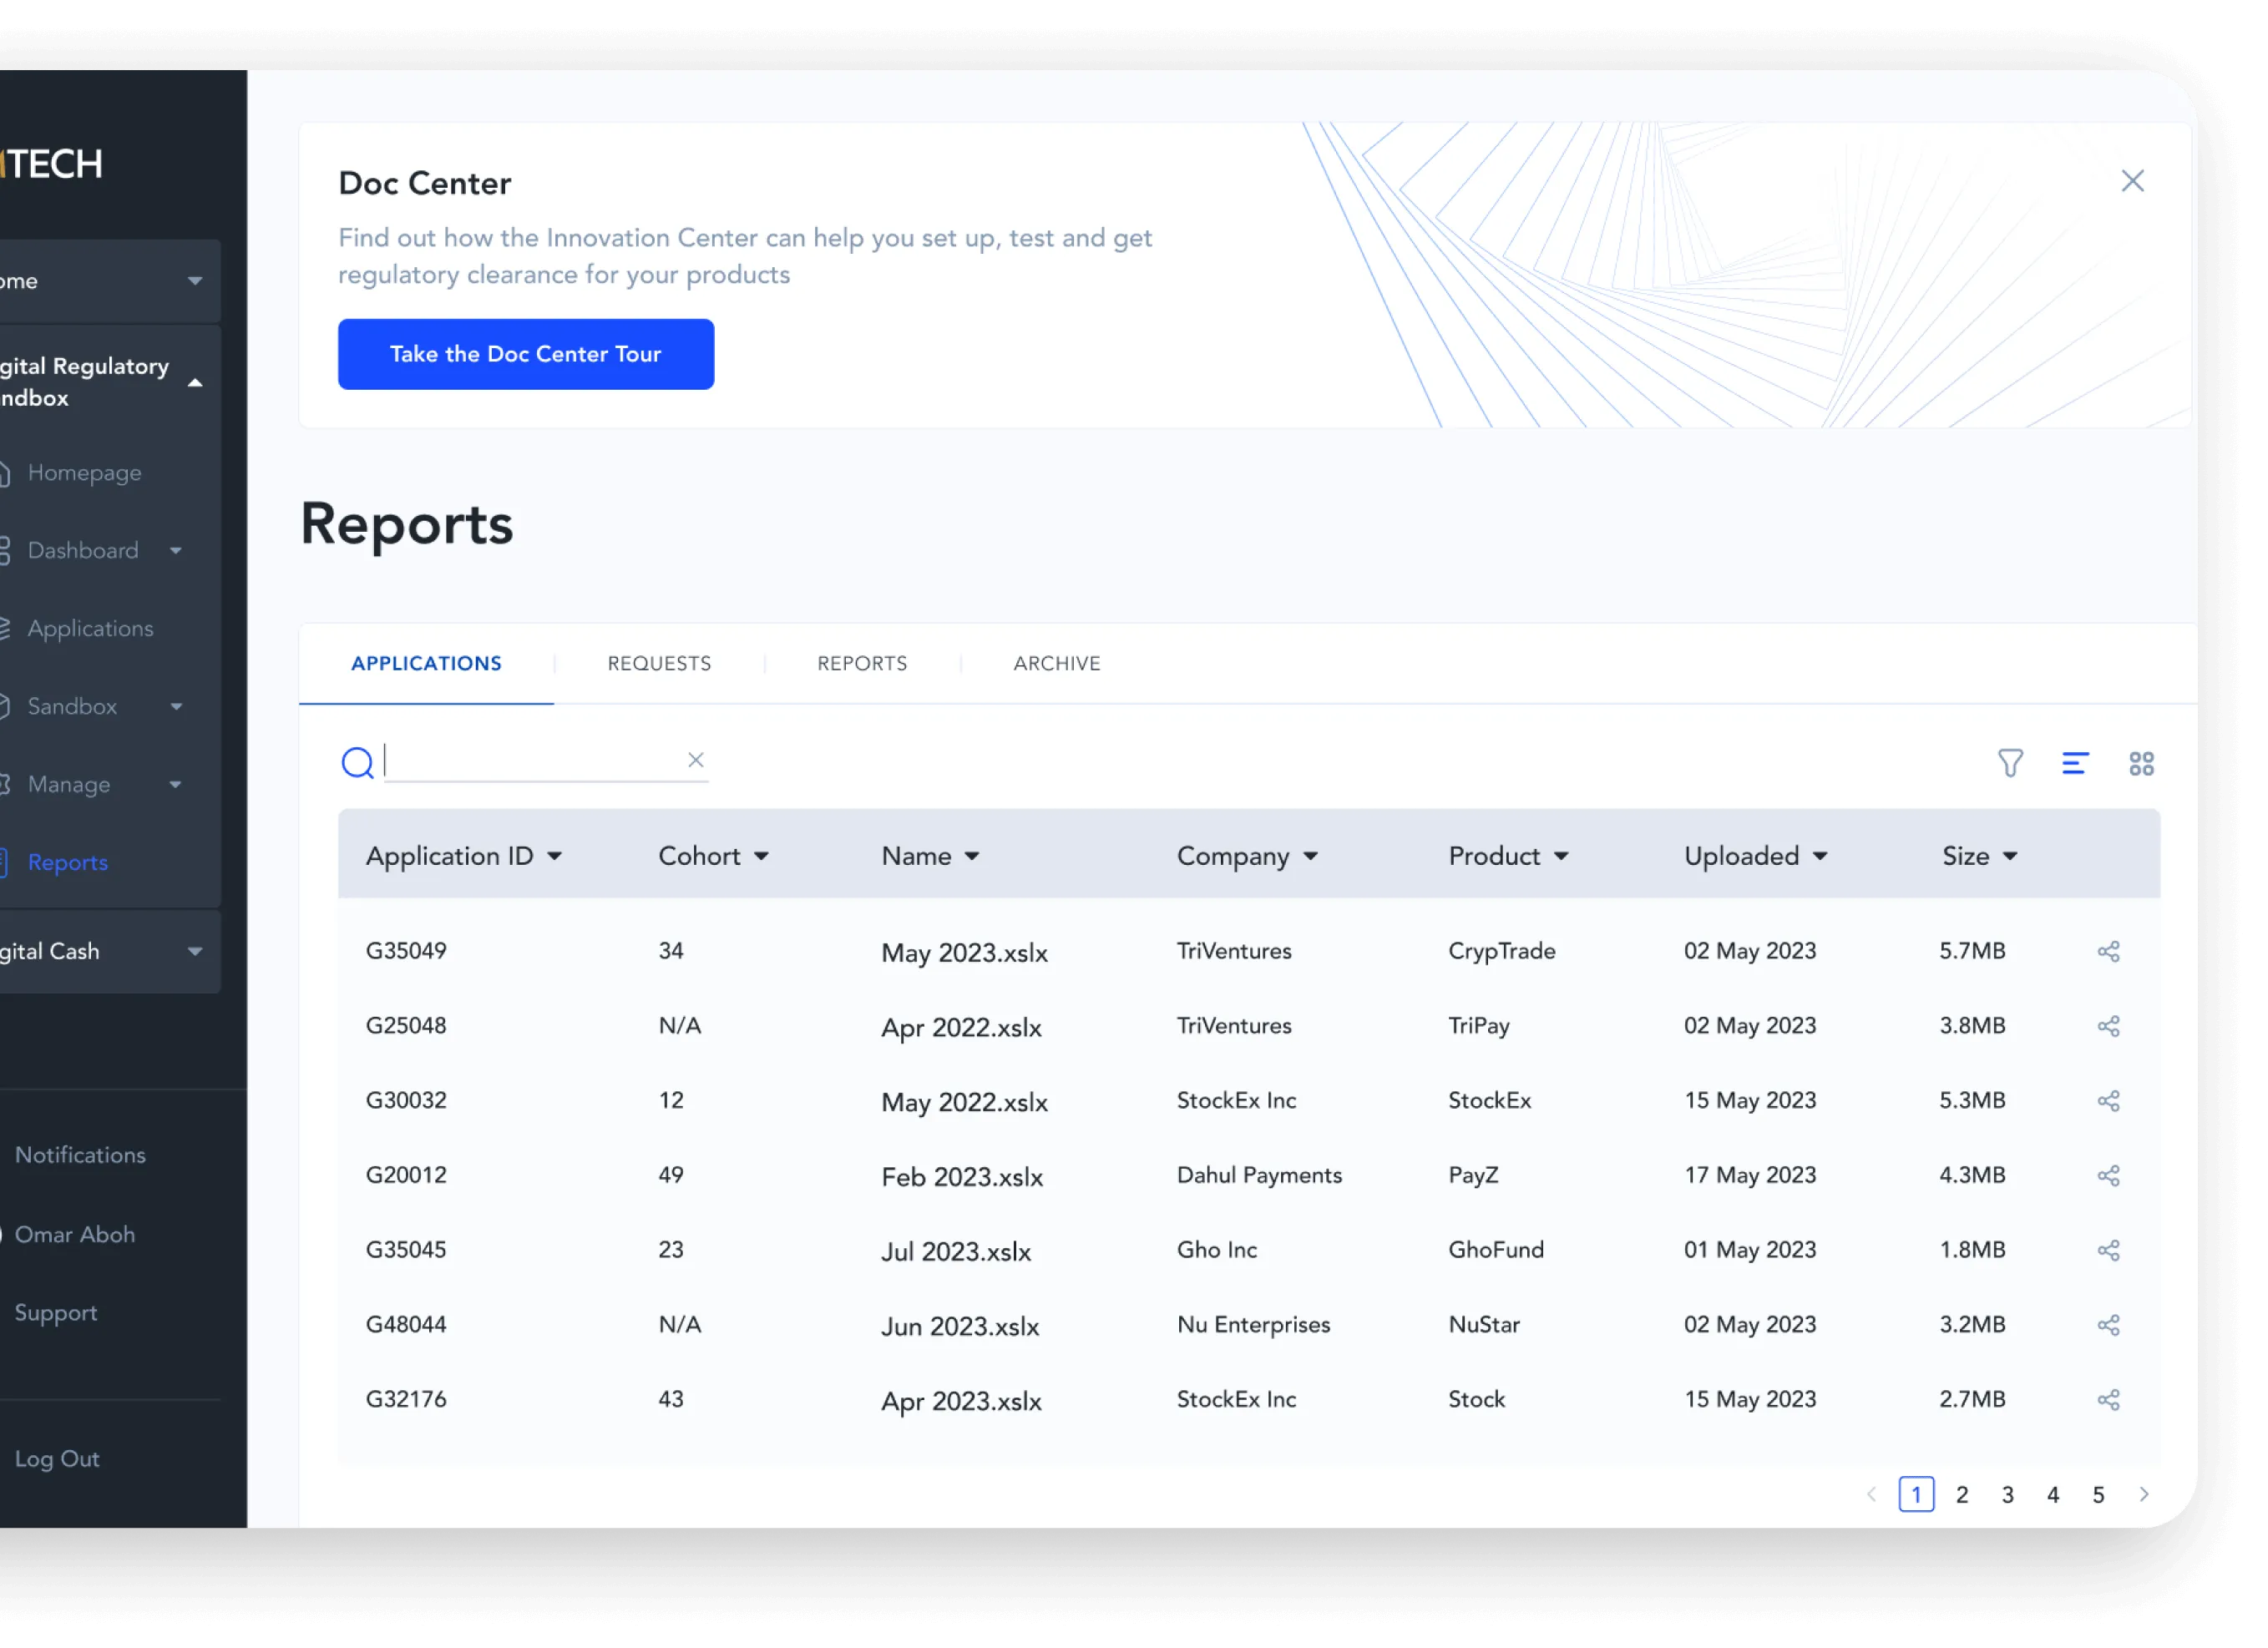The height and width of the screenshot is (1648, 2268).
Task: Click the share icon for G35049
Action: pos(2109,951)
